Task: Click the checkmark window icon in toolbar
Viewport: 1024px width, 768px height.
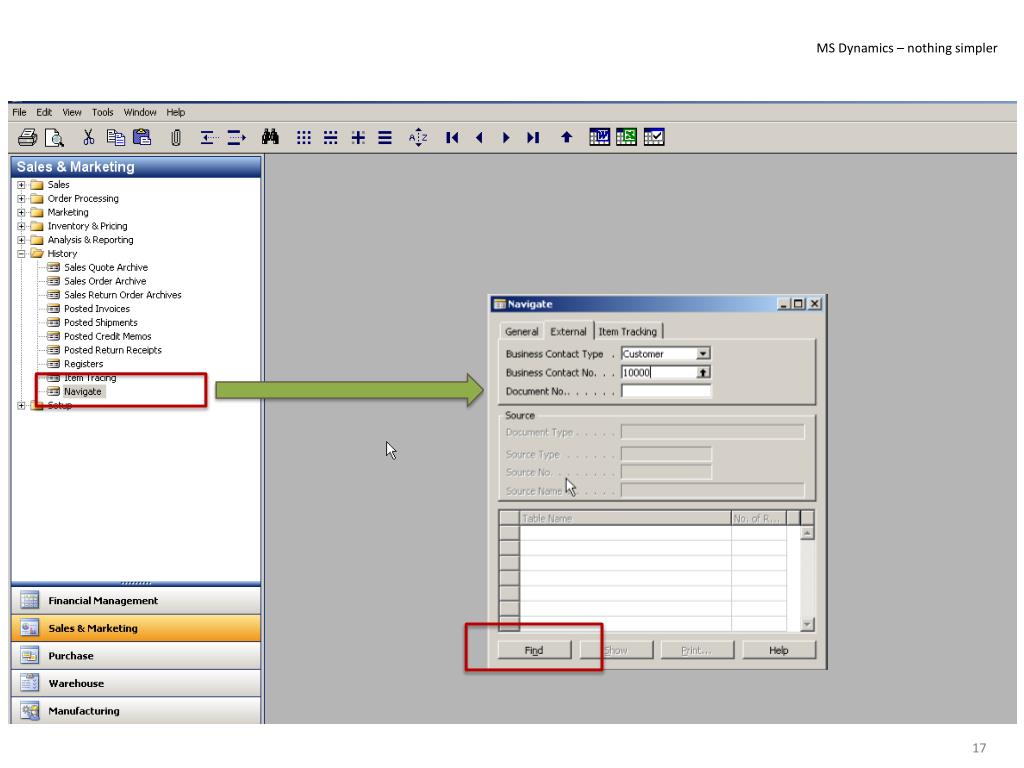Action: tap(654, 137)
